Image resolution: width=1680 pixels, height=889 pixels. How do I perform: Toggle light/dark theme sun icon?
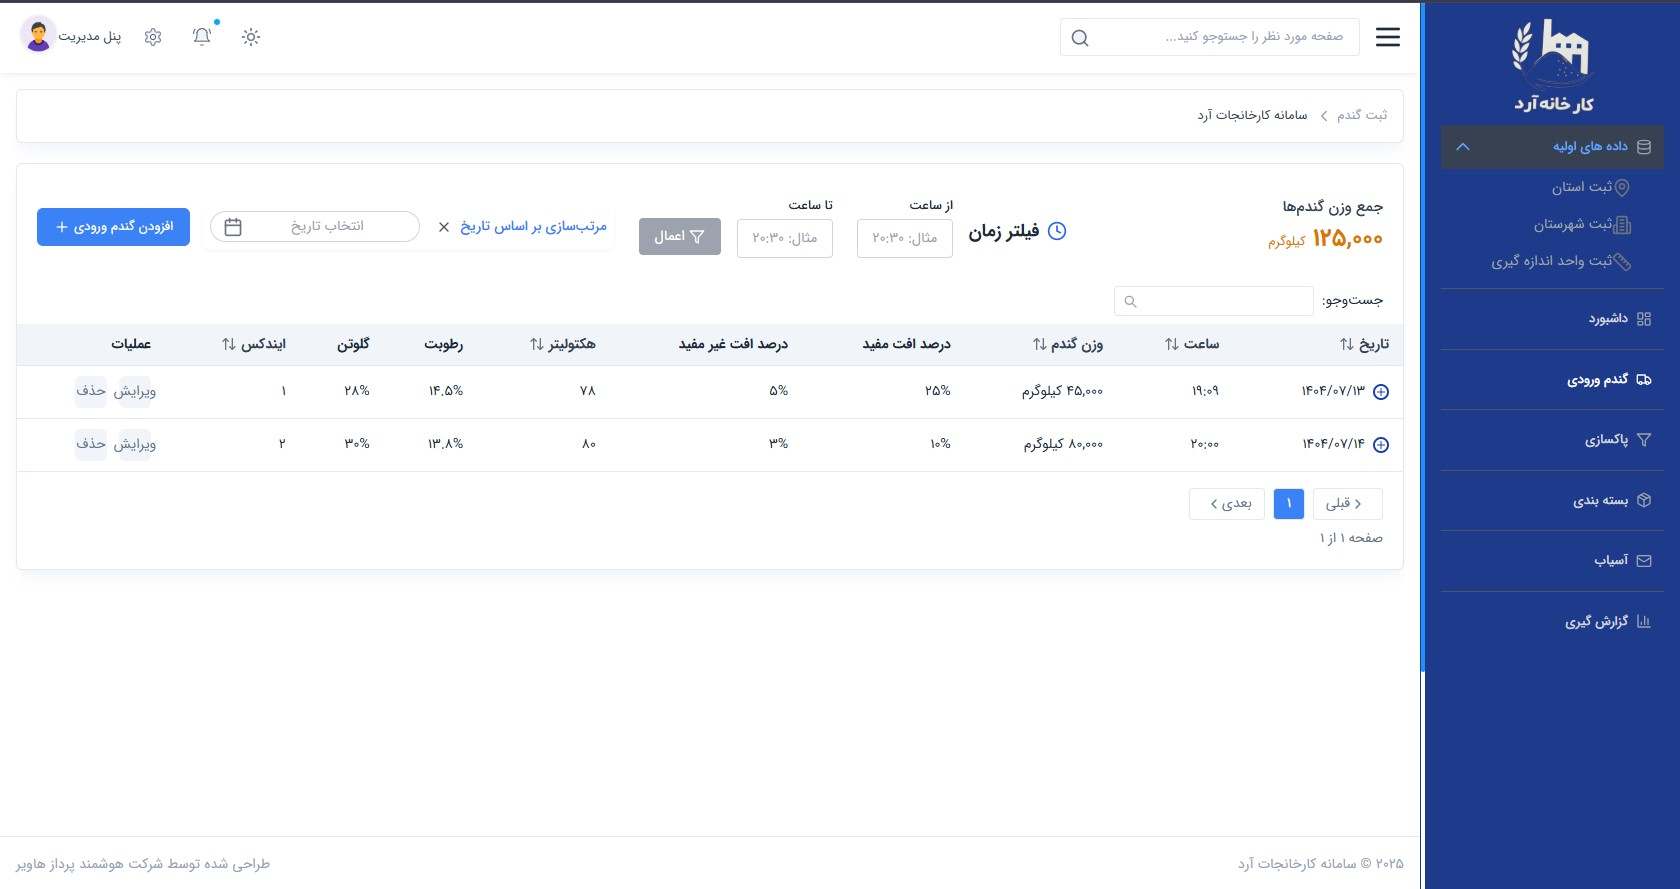pos(251,37)
